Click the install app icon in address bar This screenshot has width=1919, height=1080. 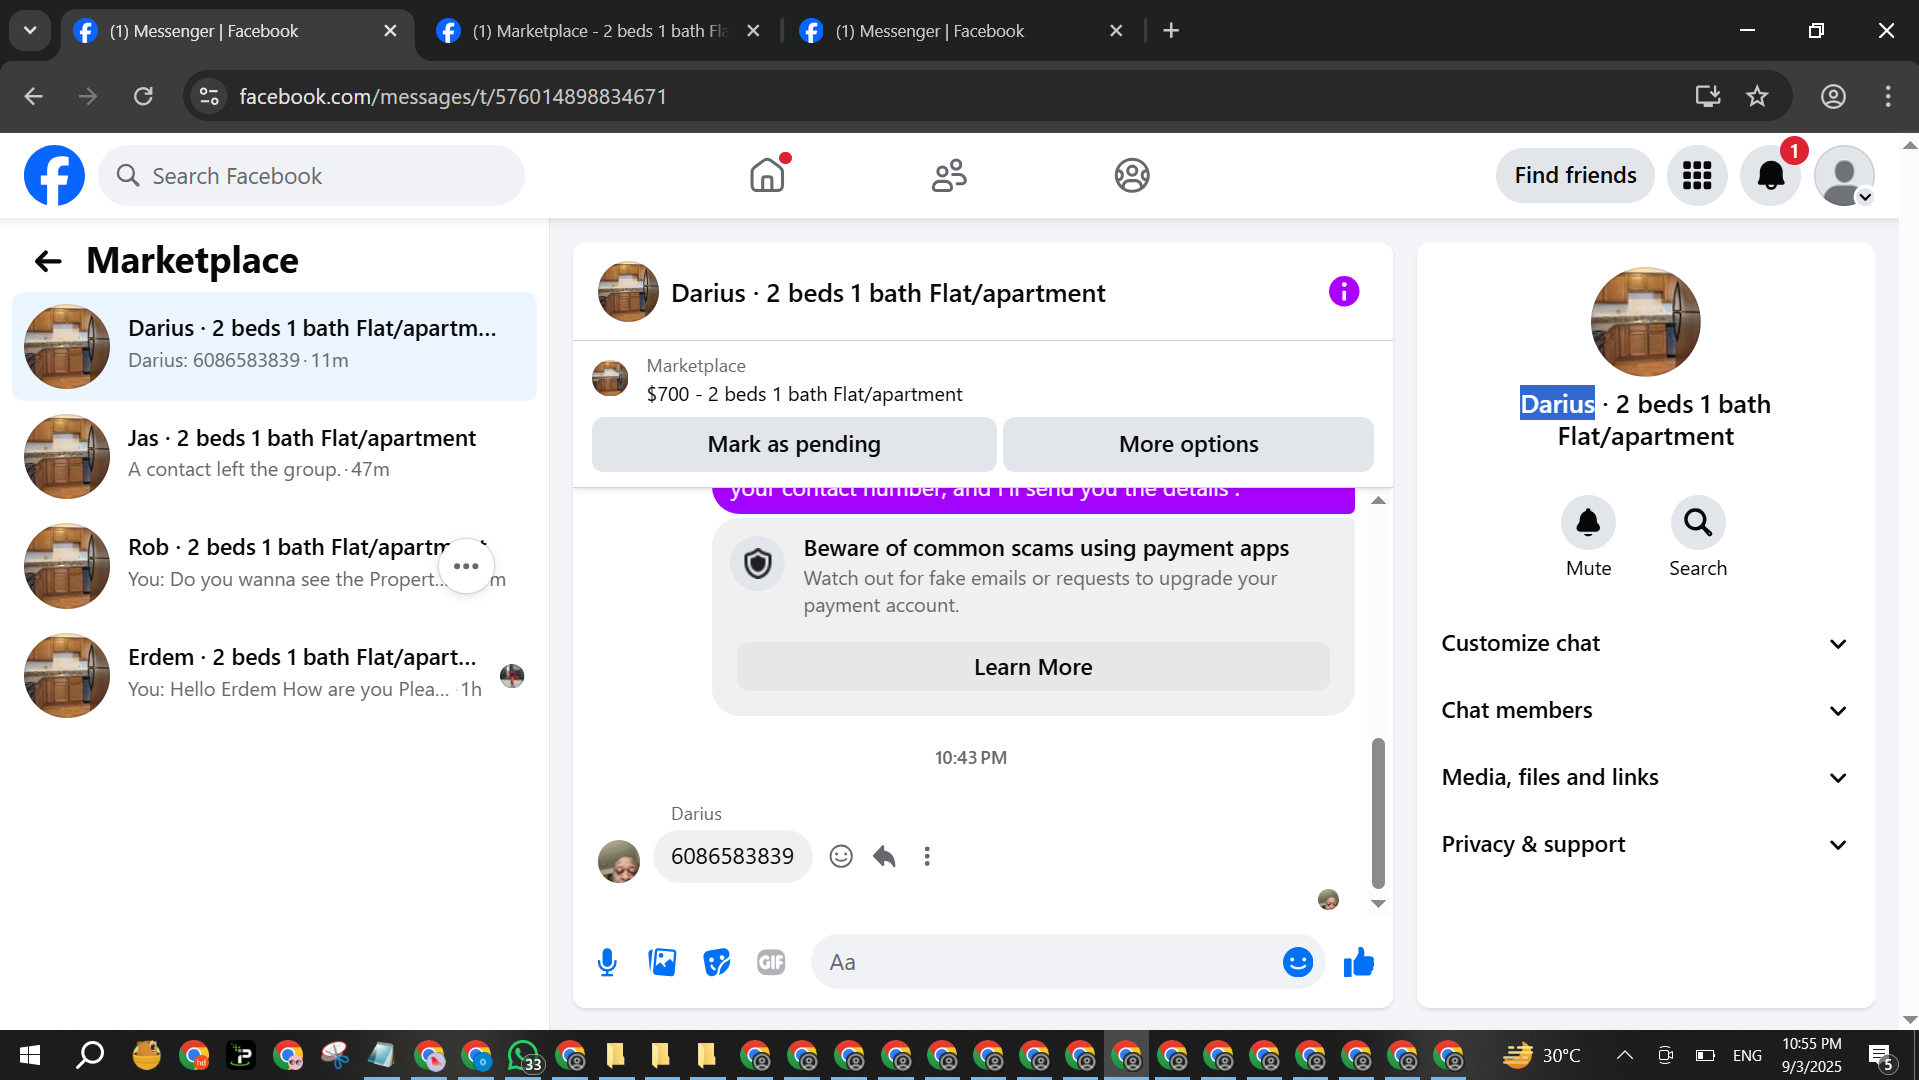point(1707,96)
